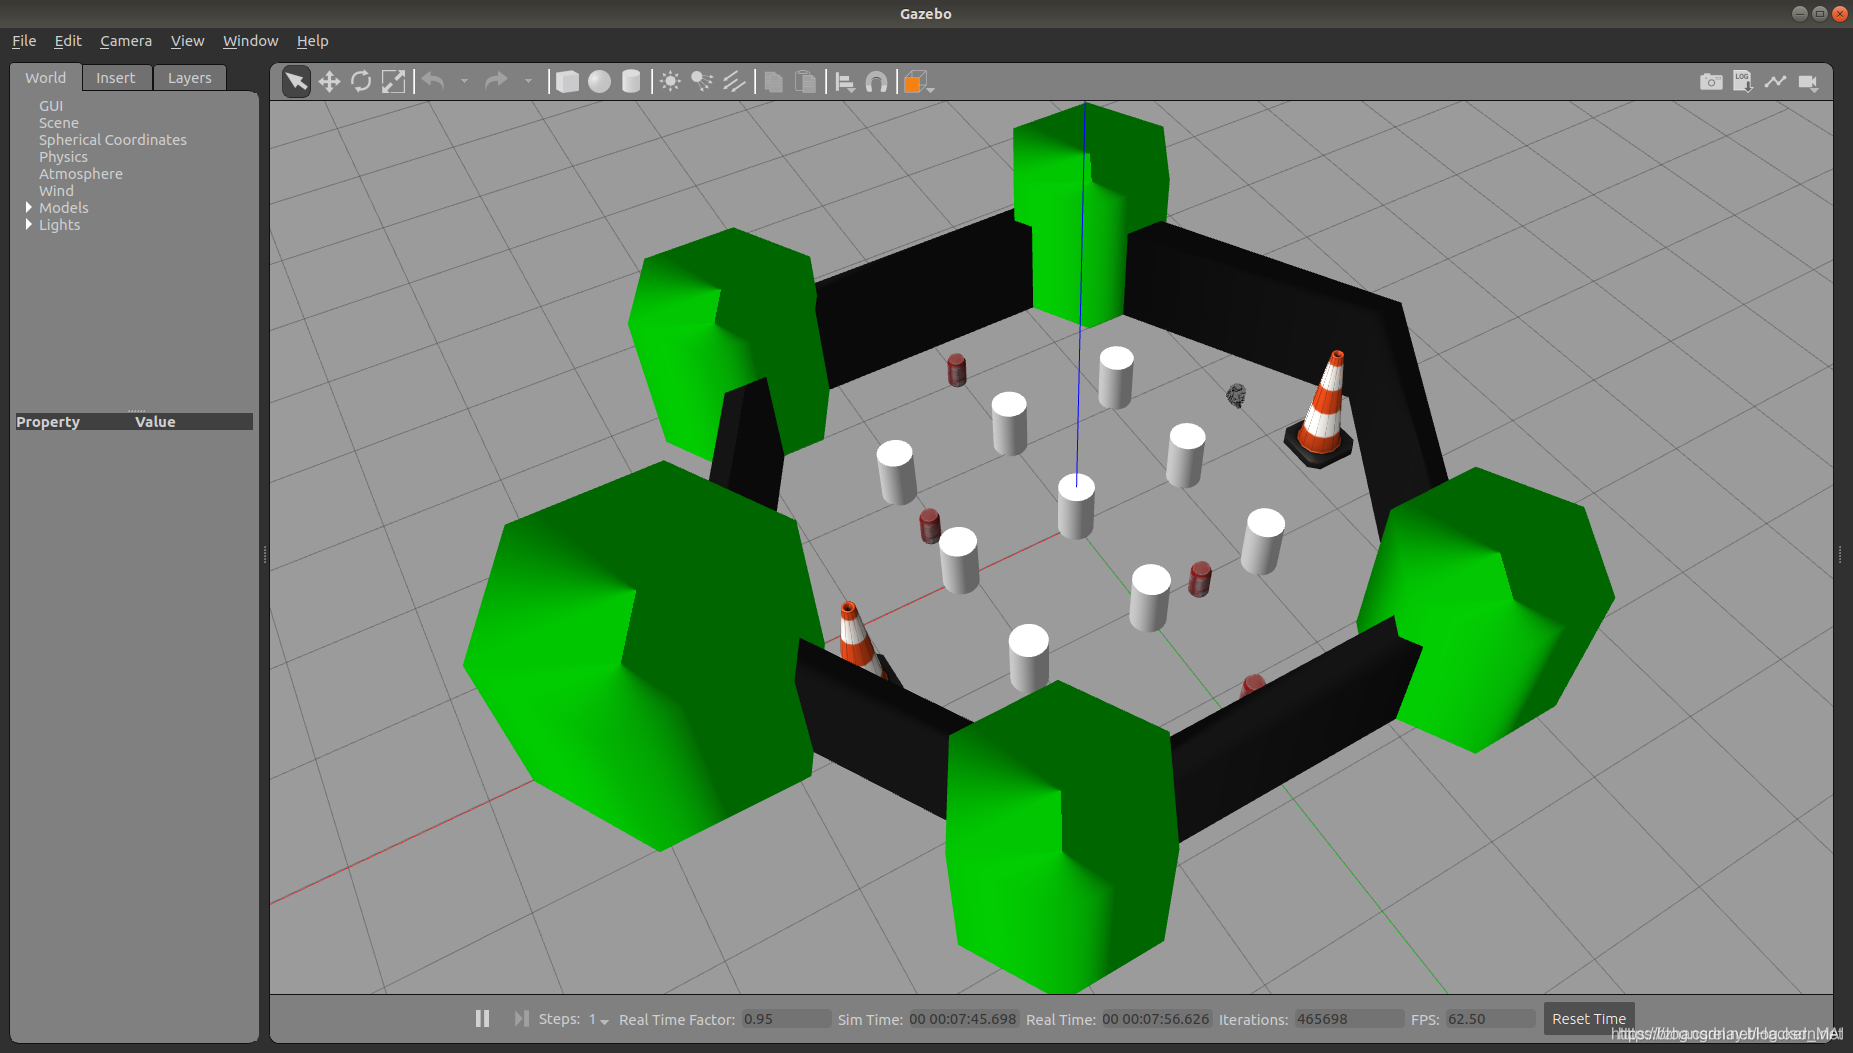The width and height of the screenshot is (1853, 1053).
Task: Click the right panel splitter handle
Action: [1840, 554]
